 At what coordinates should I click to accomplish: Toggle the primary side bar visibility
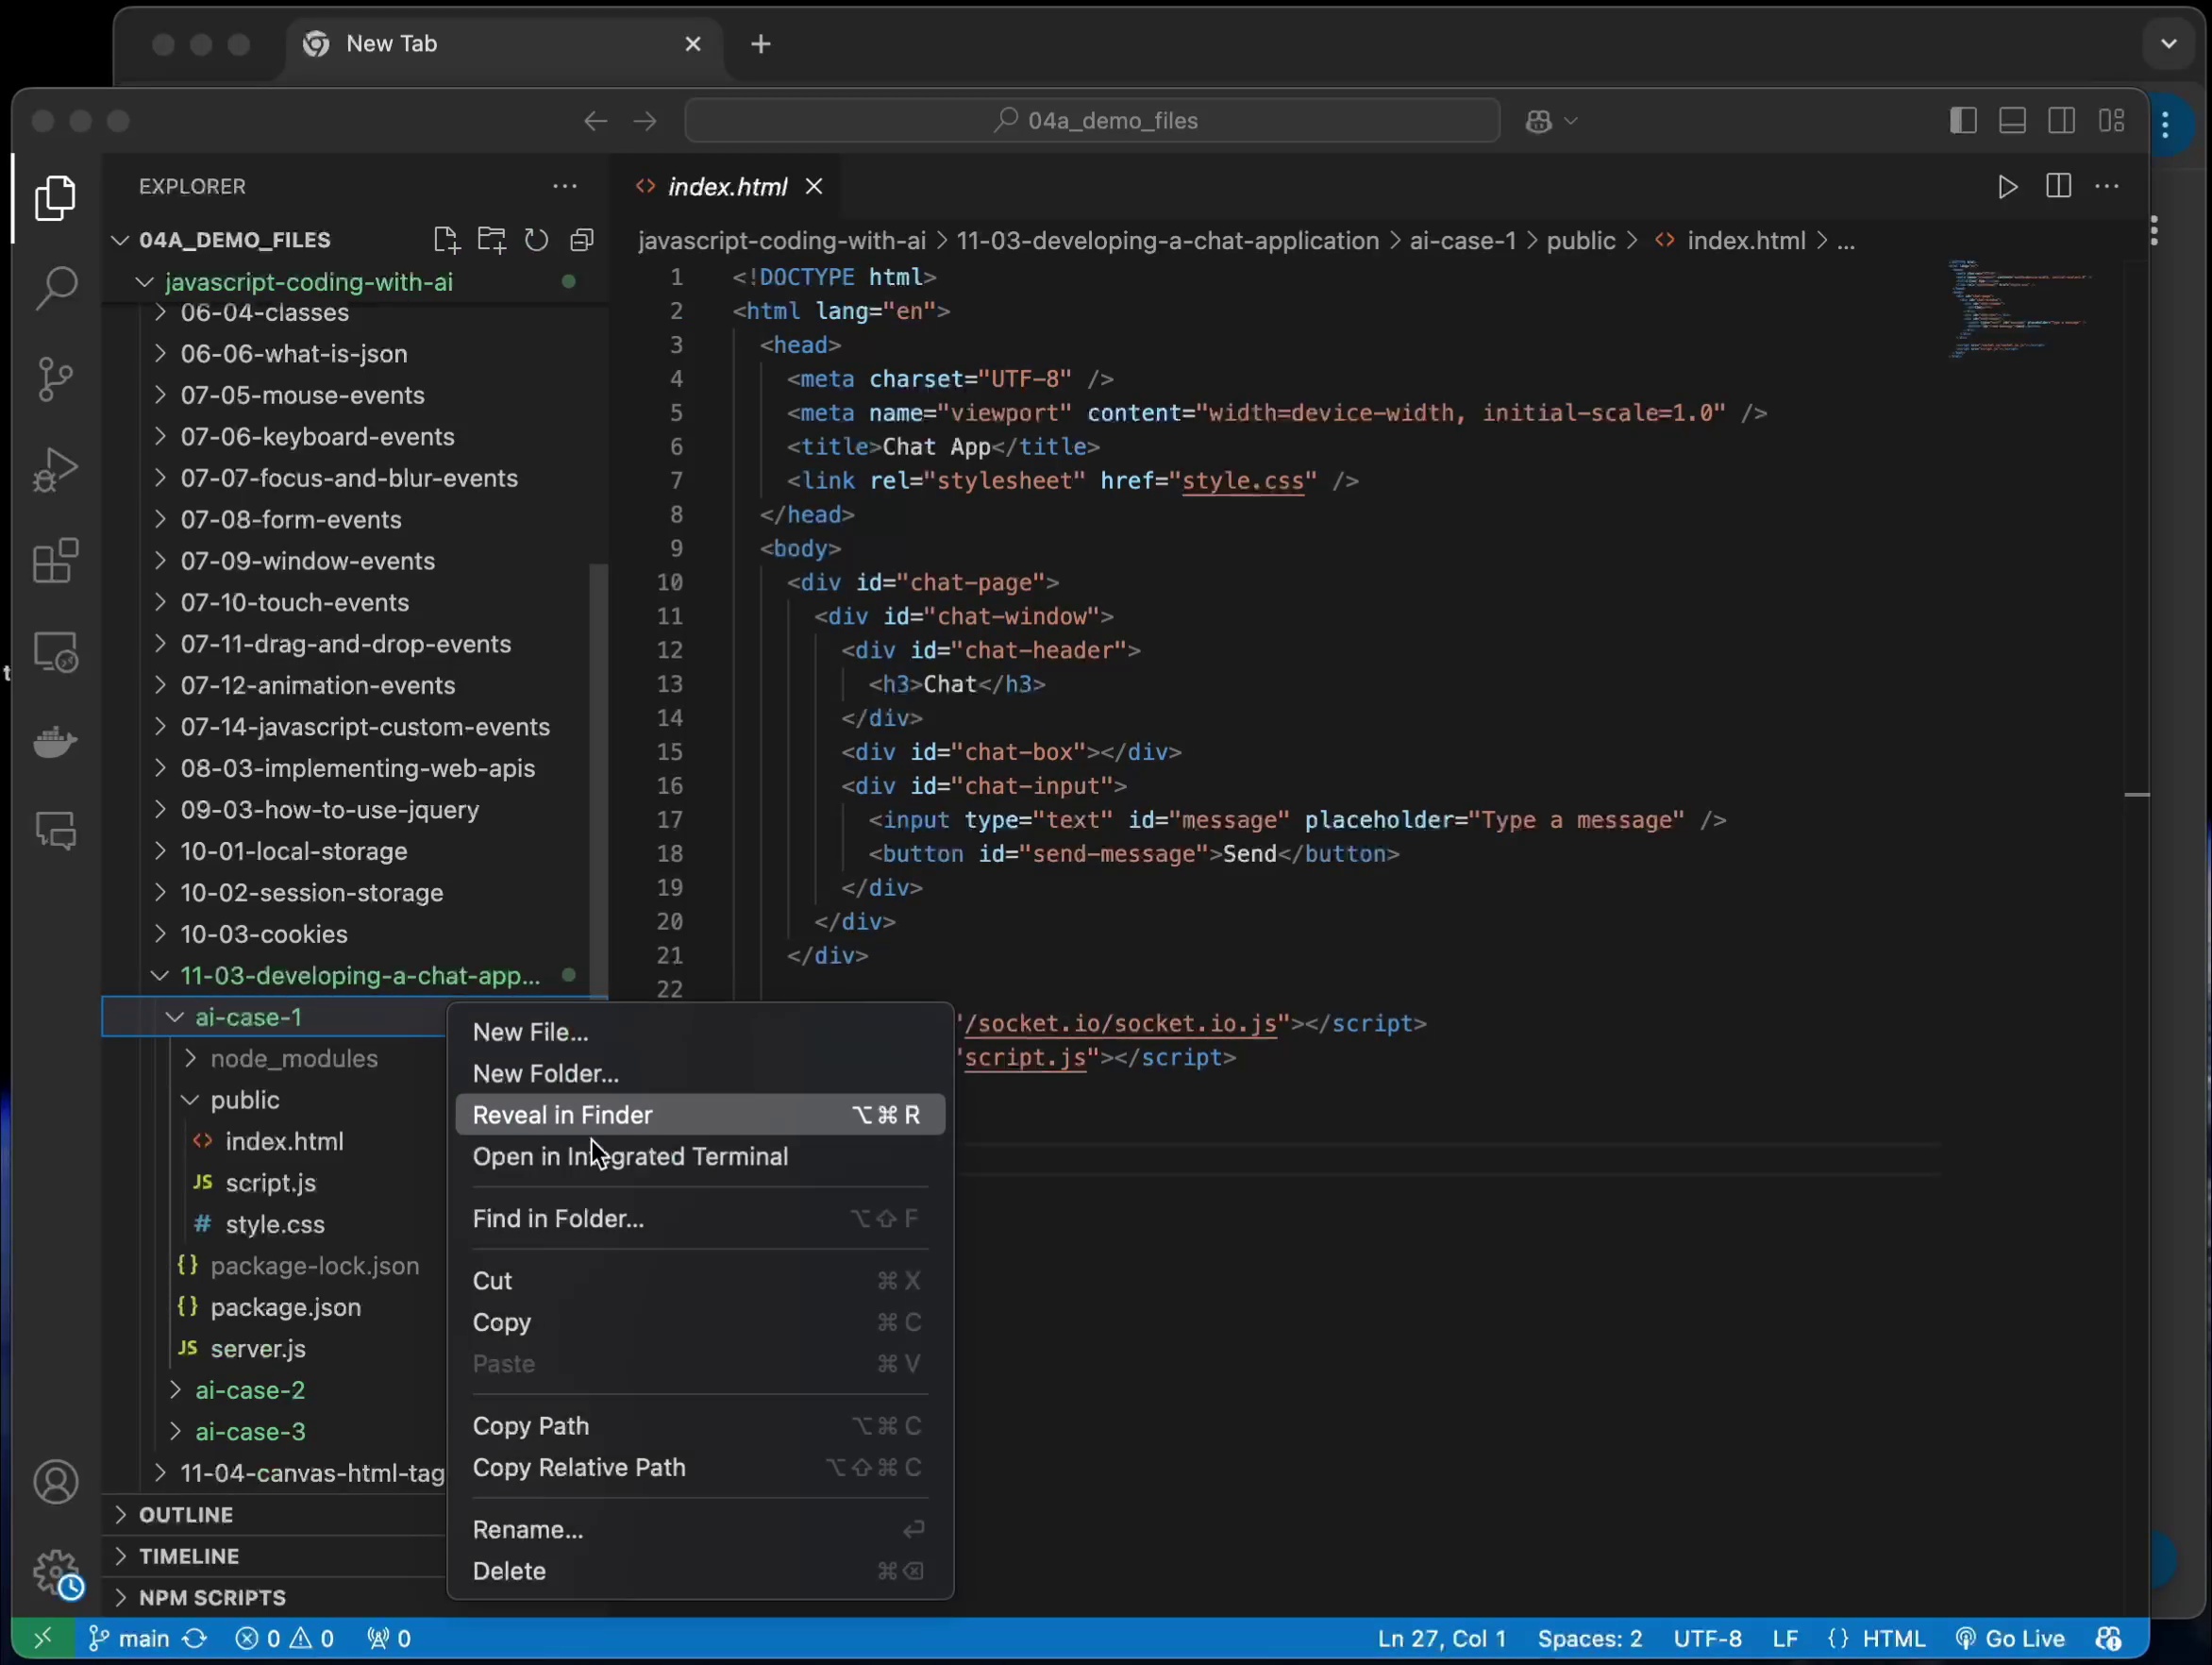[x=1963, y=121]
